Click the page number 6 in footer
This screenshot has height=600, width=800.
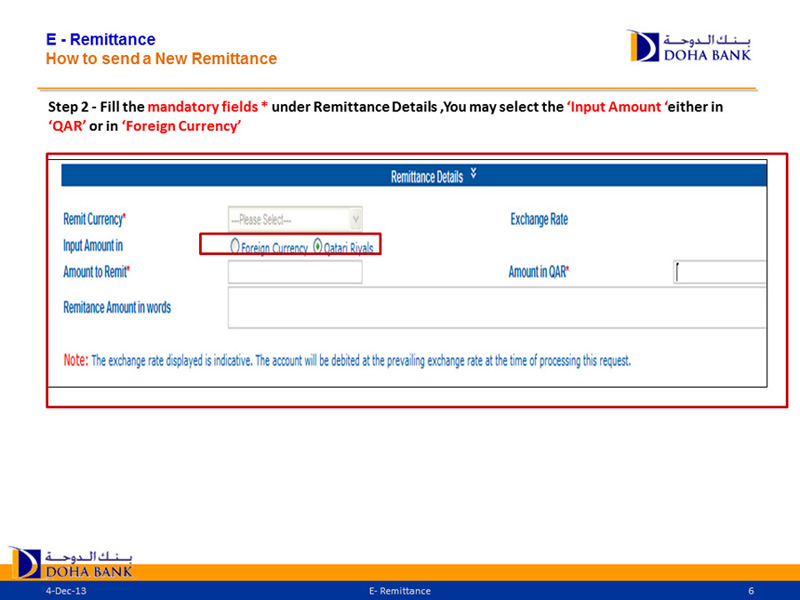751,591
